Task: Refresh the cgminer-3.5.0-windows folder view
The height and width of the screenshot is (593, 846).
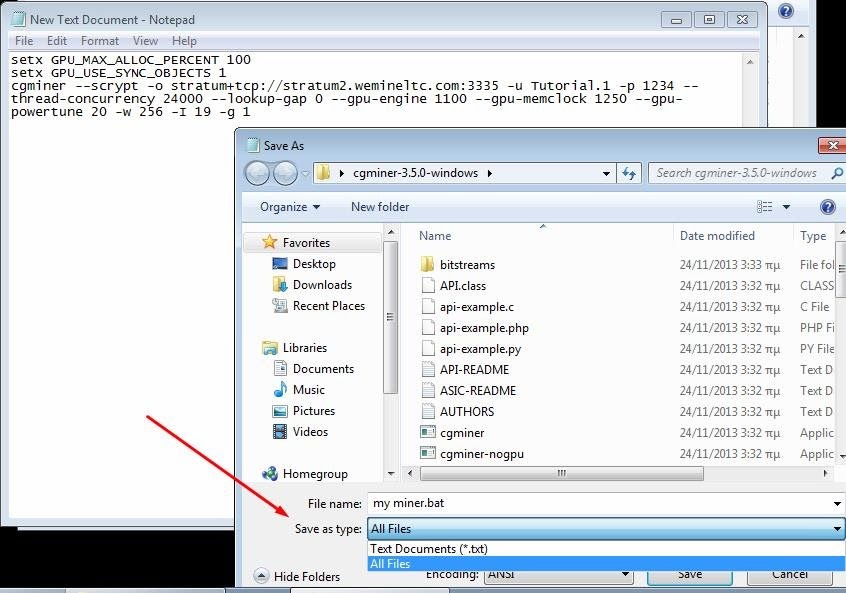Action: pyautogui.click(x=629, y=173)
